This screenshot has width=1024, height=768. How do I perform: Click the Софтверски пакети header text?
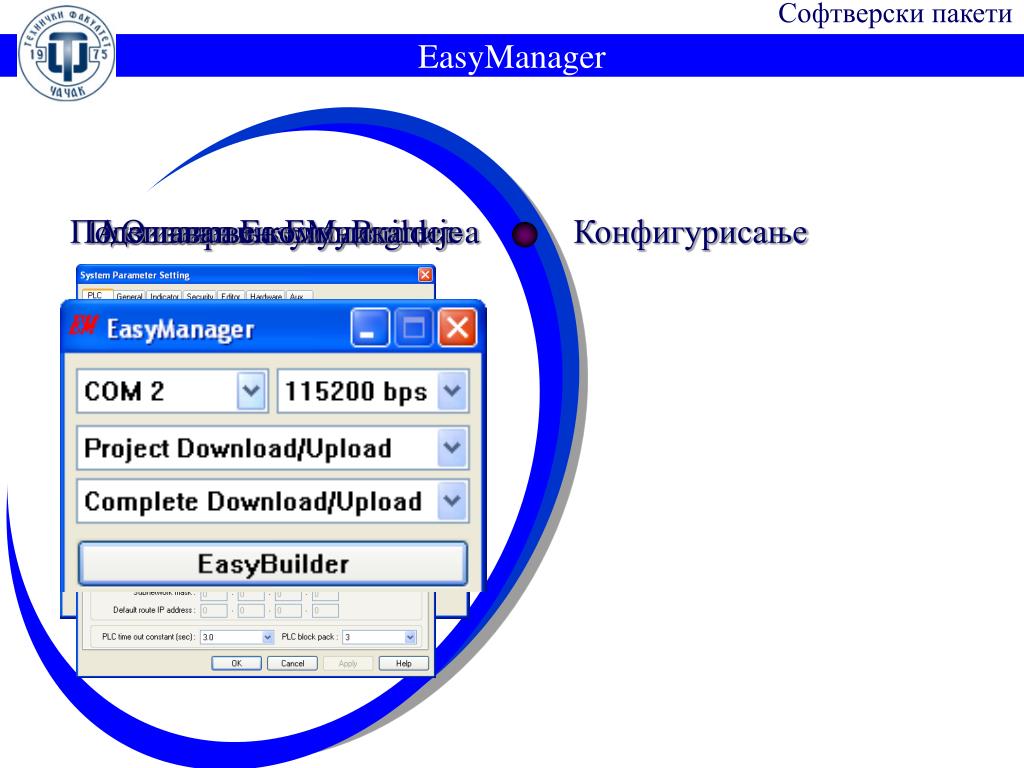tap(895, 14)
